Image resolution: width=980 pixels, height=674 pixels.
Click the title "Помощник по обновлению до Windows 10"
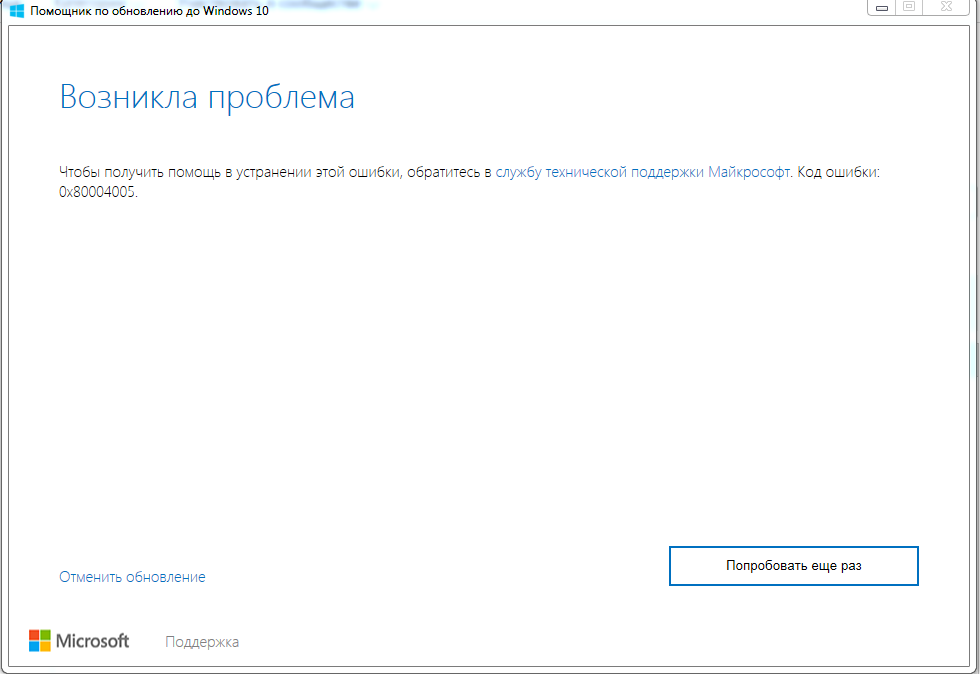click(x=149, y=11)
